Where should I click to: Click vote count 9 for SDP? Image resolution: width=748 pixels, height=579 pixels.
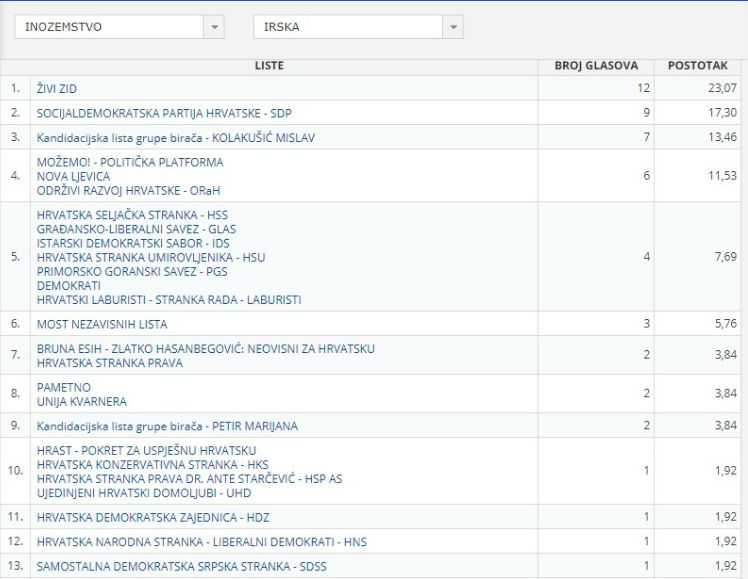click(646, 113)
